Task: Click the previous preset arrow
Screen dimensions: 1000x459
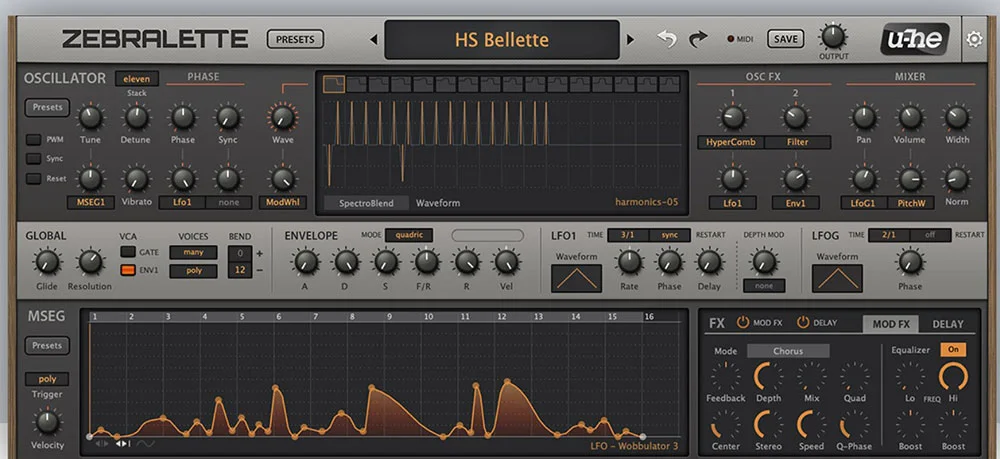Action: tap(374, 40)
